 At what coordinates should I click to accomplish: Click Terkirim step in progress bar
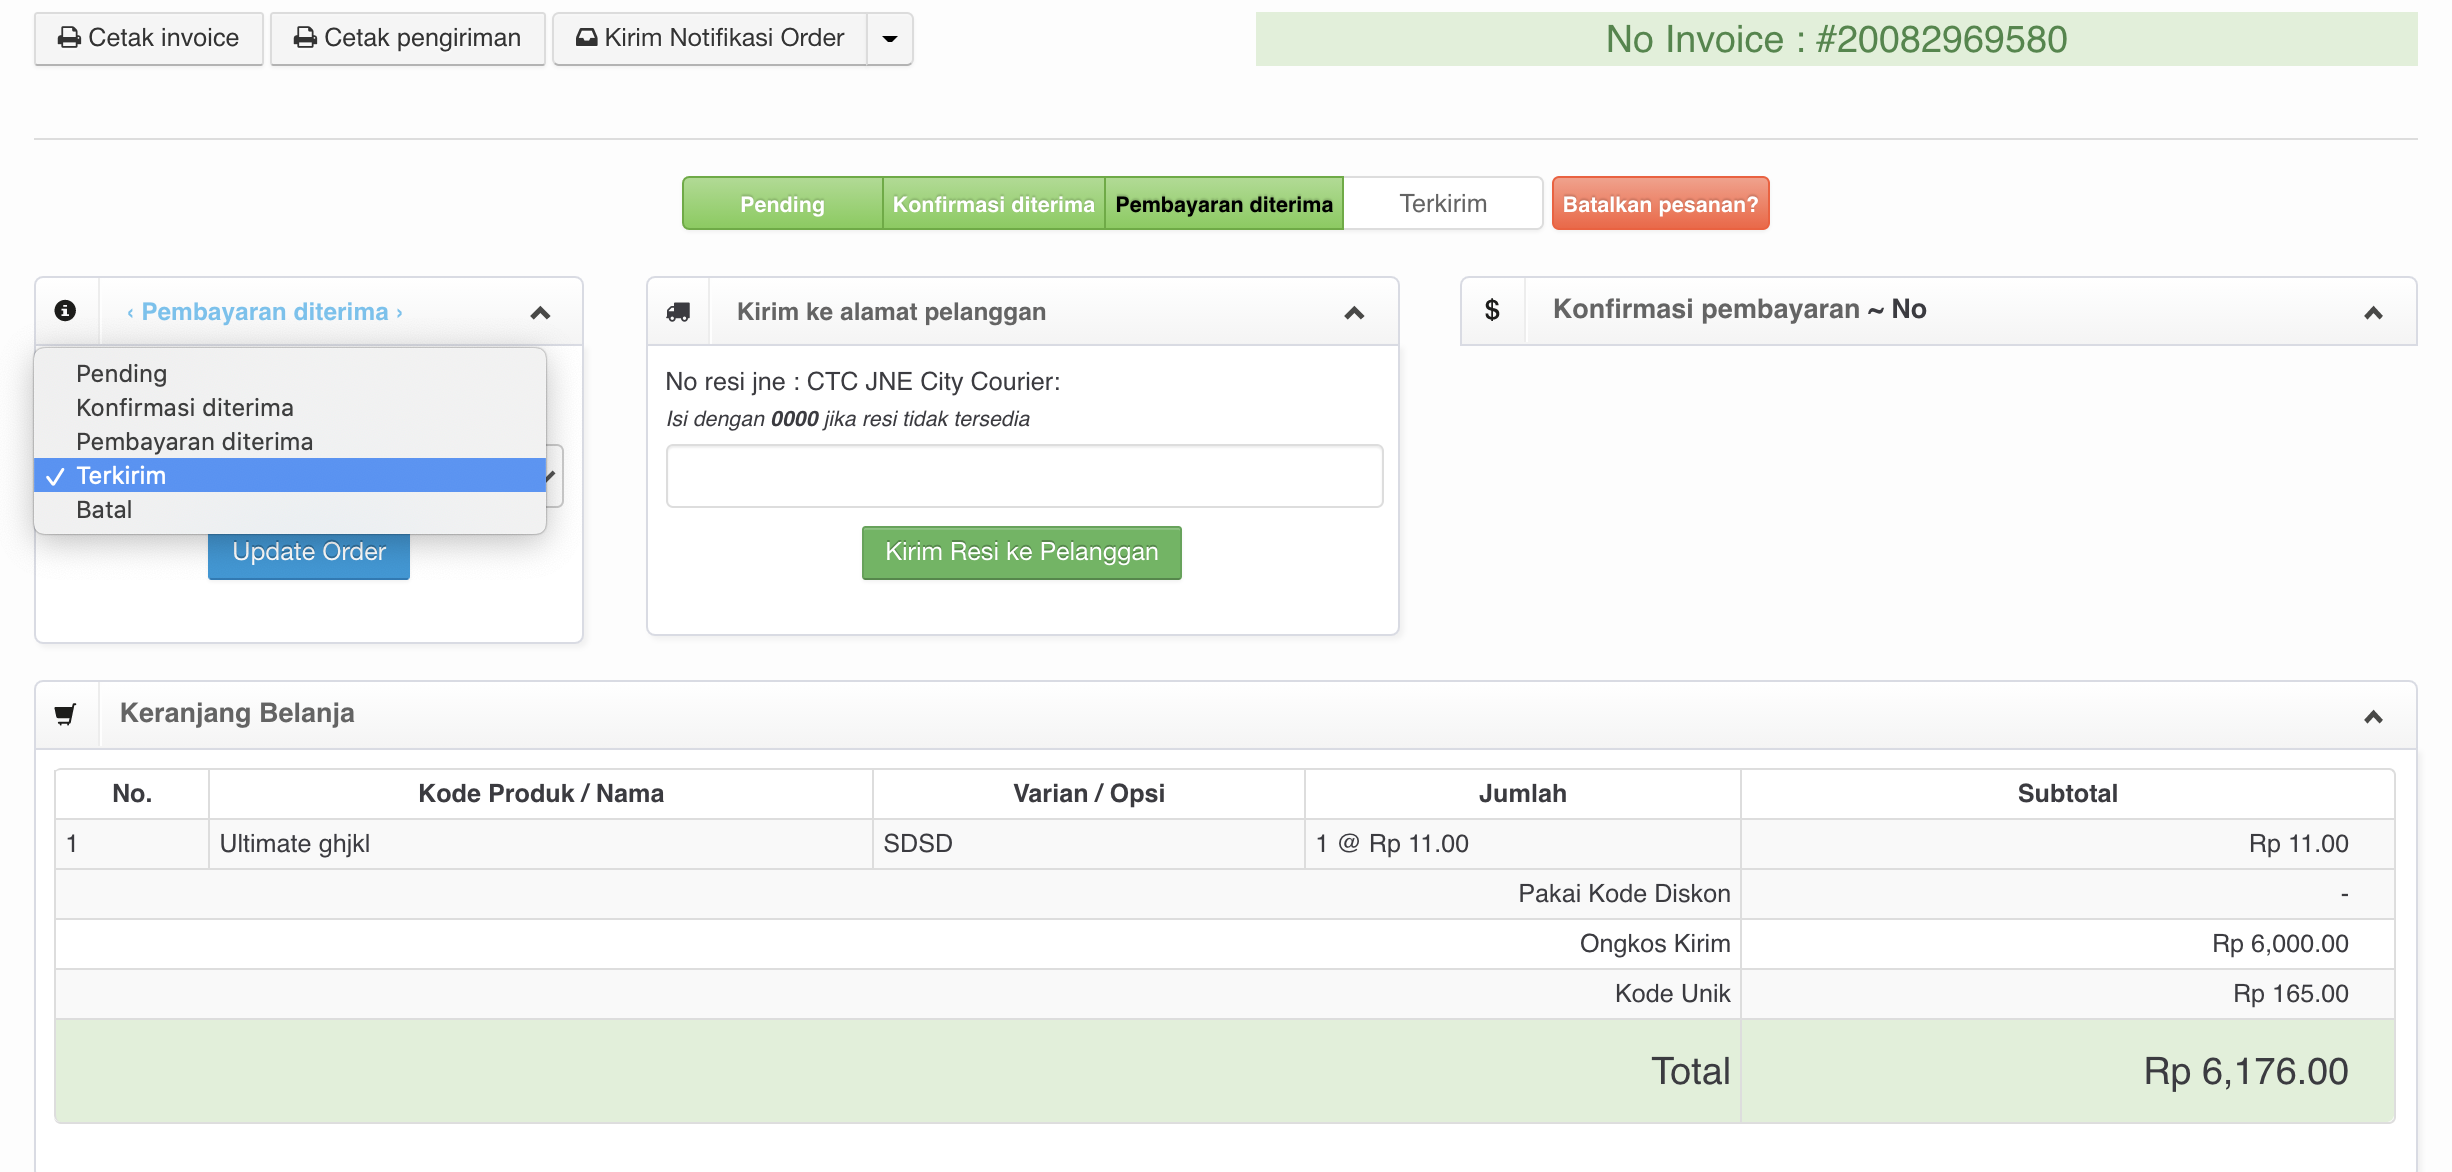(x=1442, y=204)
